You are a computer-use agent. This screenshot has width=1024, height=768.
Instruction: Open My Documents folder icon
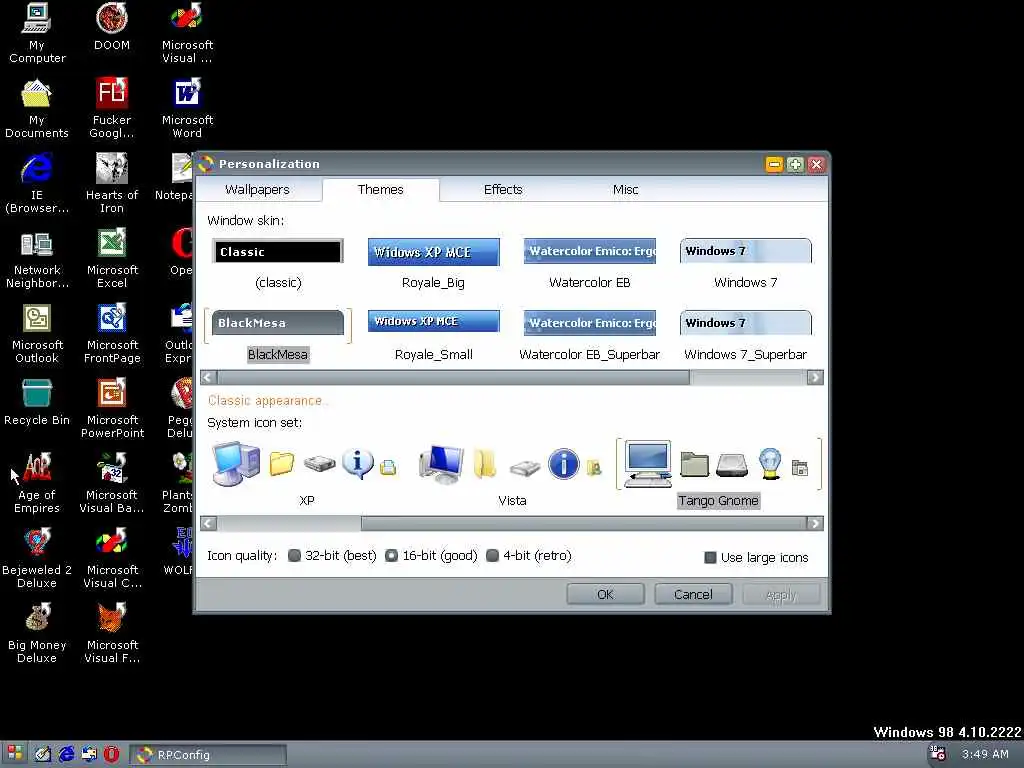pos(37,108)
